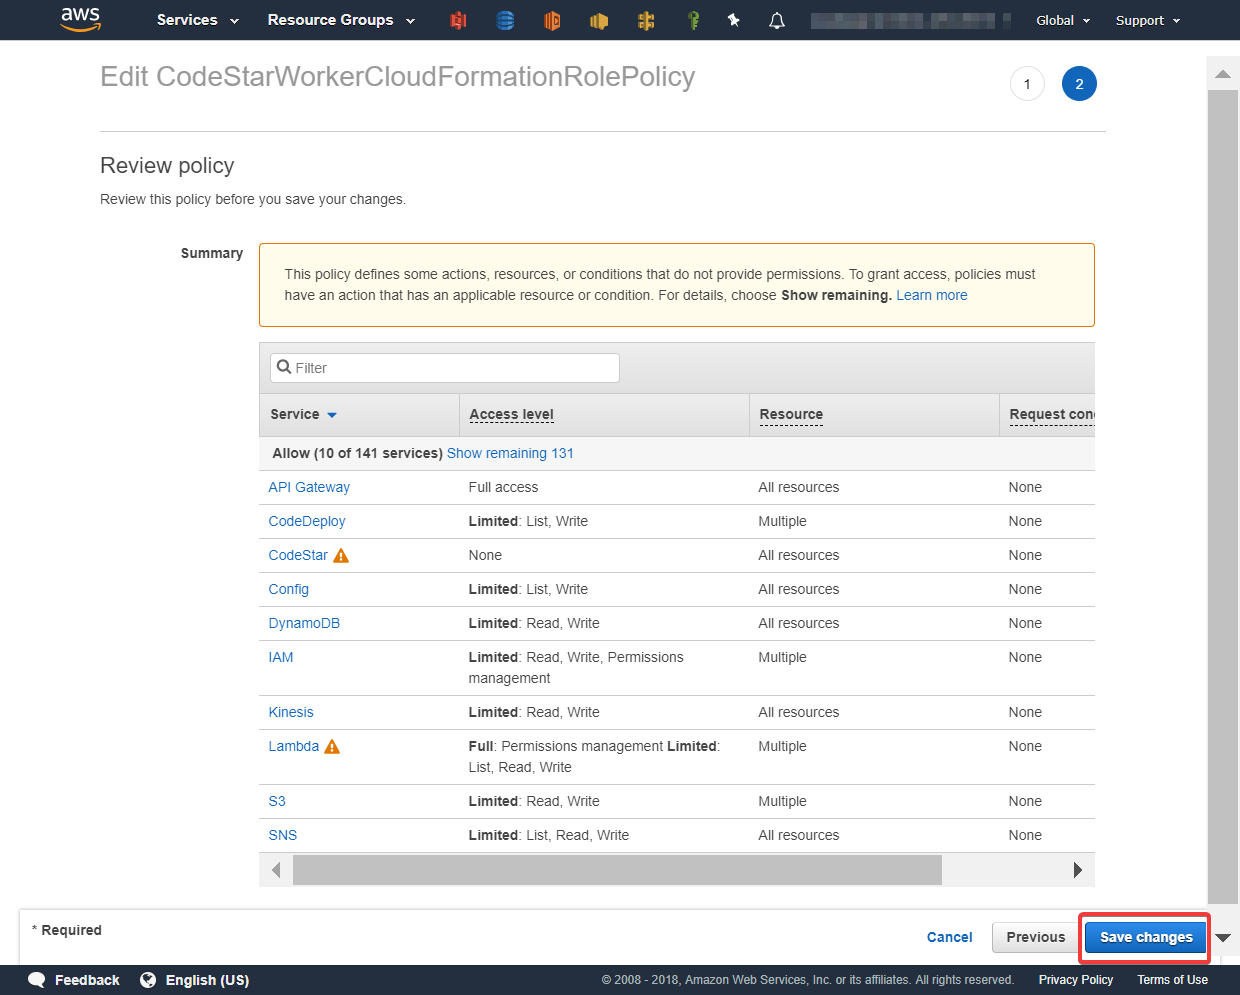Click the 'Full access' cell for API Gateway
Viewport: 1240px width, 995px height.
(503, 487)
